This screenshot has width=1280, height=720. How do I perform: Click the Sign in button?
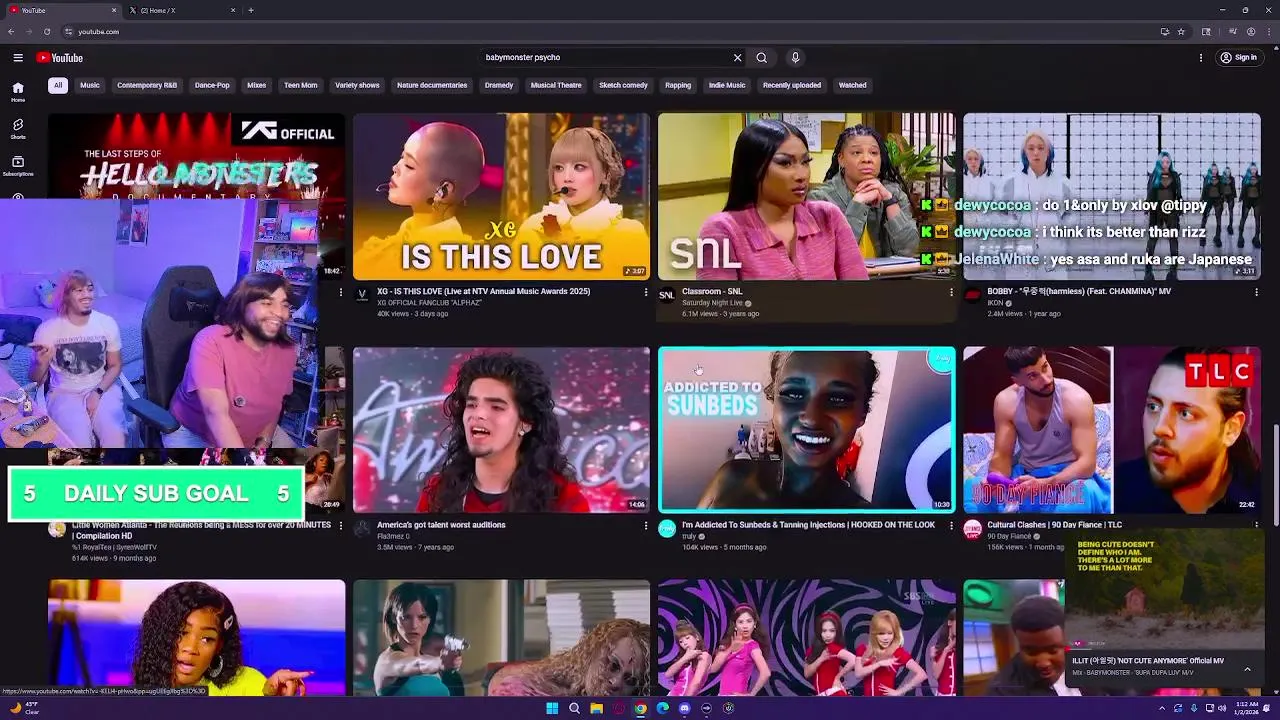[x=1238, y=58]
